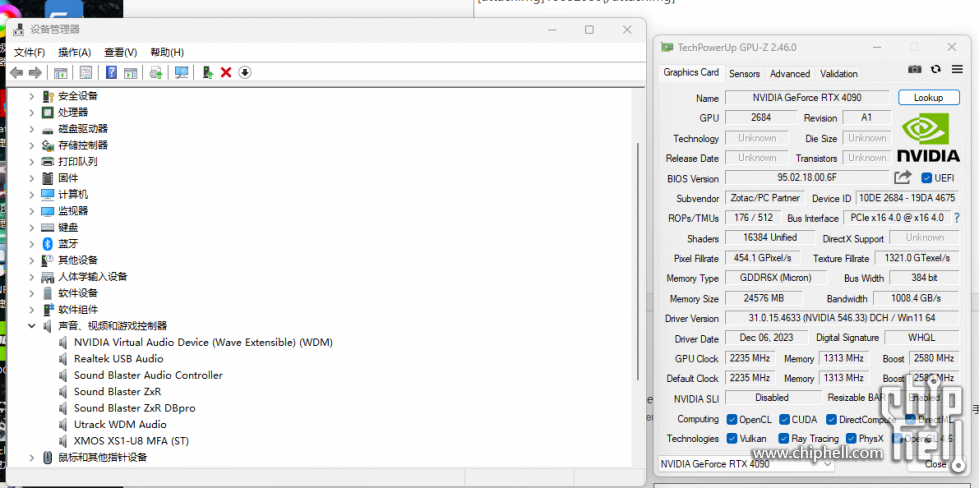Click the NVIDIA logo in GPU-Z
Image resolution: width=979 pixels, height=488 pixels.
click(x=928, y=137)
